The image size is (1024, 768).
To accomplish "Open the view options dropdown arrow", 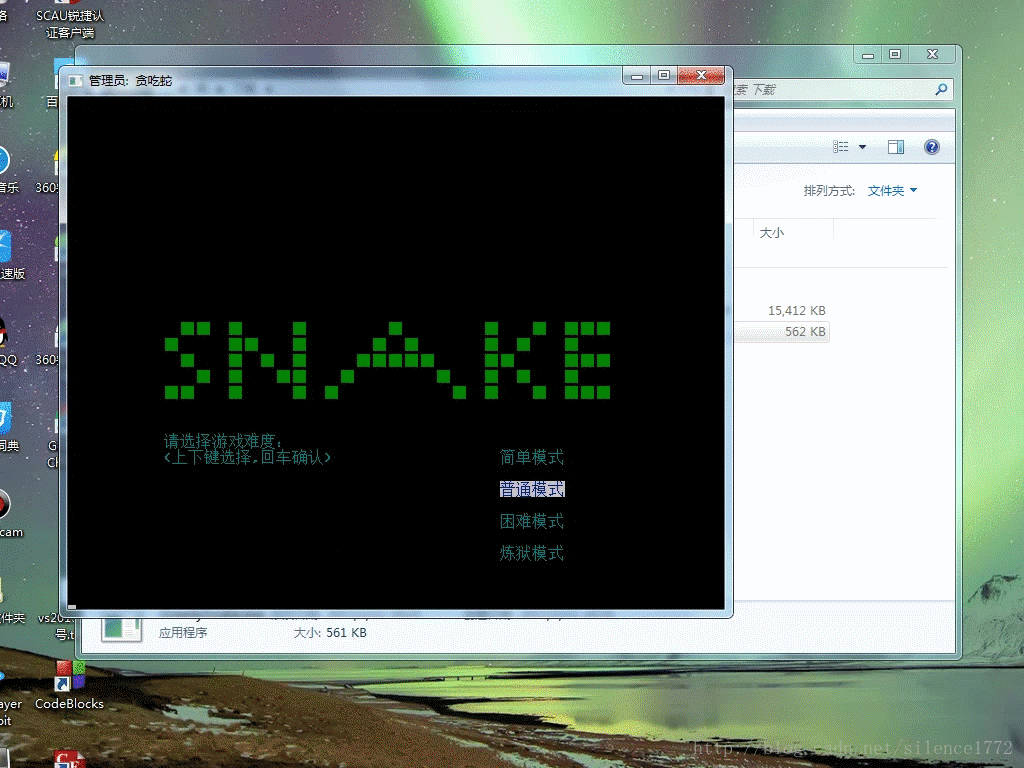I will [x=863, y=147].
